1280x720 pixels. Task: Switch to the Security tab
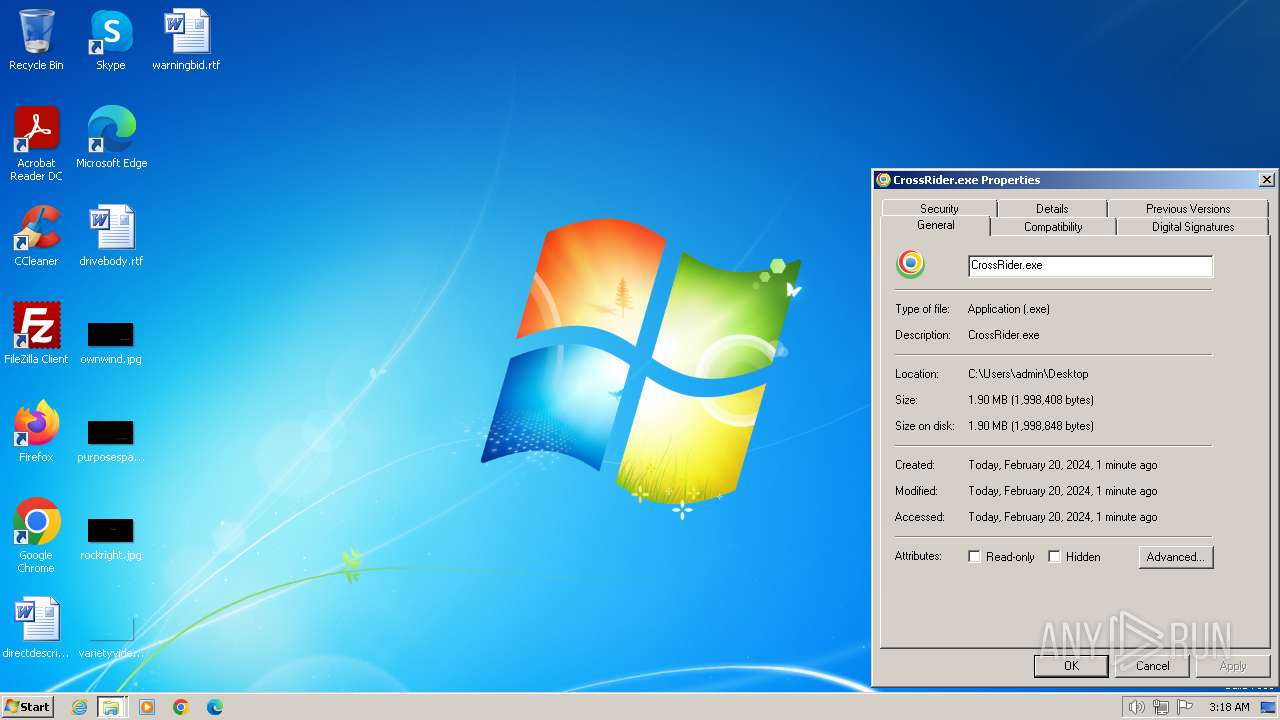click(939, 209)
